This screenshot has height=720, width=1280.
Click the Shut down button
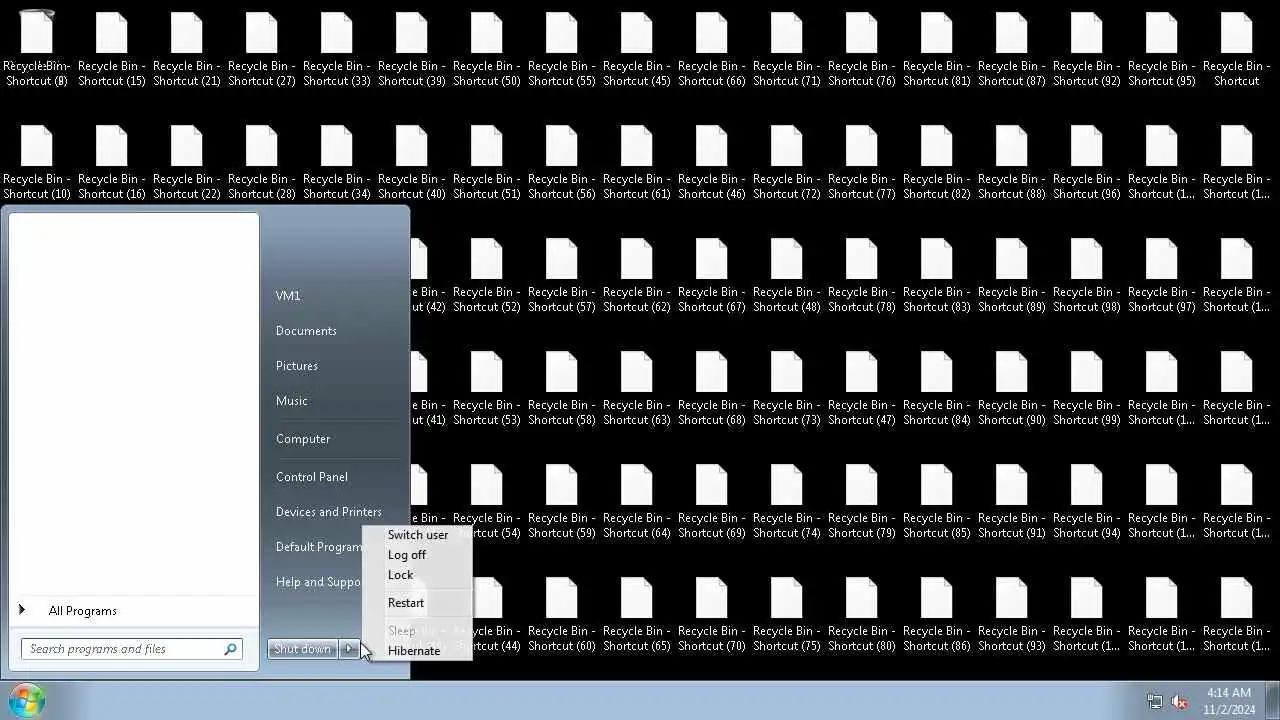coord(302,649)
